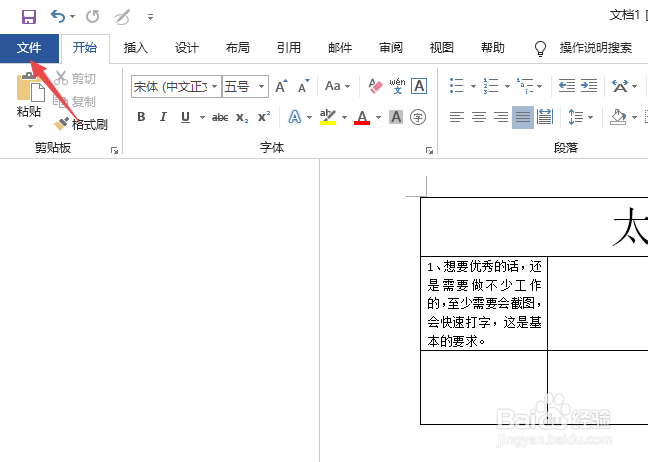Open the 审阅 (Review) tab
The height and width of the screenshot is (462, 648).
(x=391, y=48)
